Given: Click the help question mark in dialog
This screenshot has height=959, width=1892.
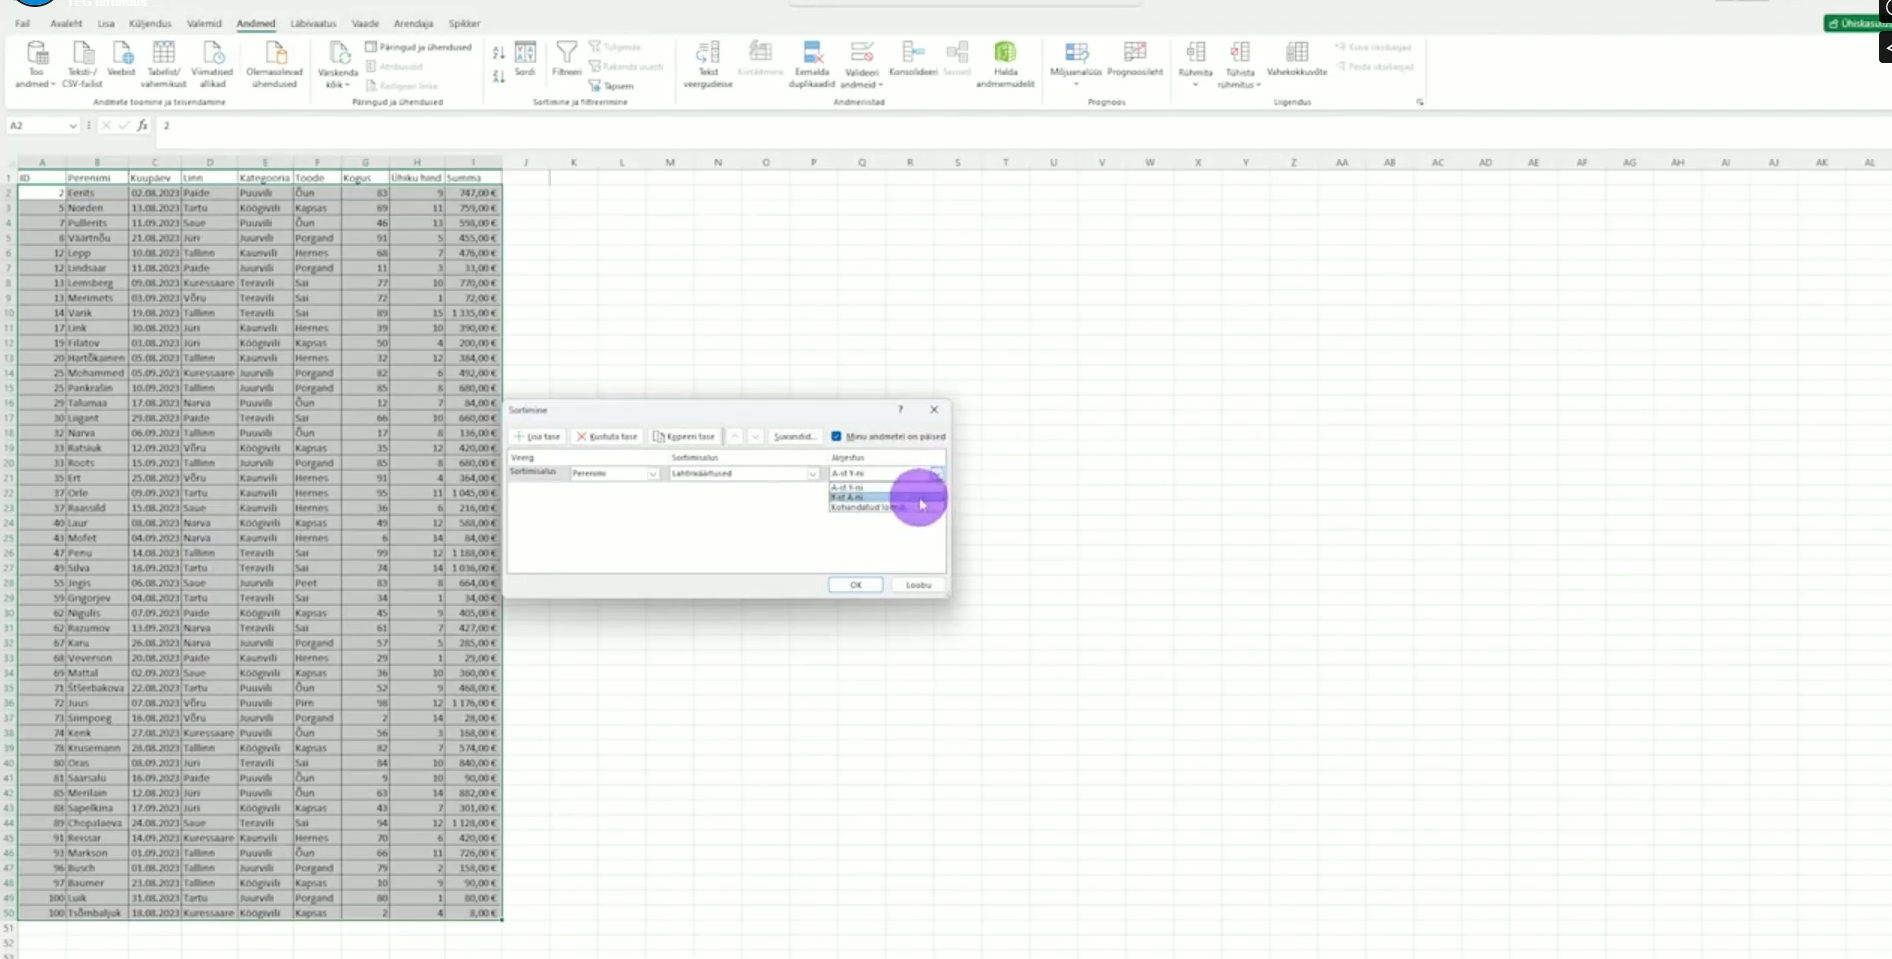Looking at the screenshot, I should (900, 410).
